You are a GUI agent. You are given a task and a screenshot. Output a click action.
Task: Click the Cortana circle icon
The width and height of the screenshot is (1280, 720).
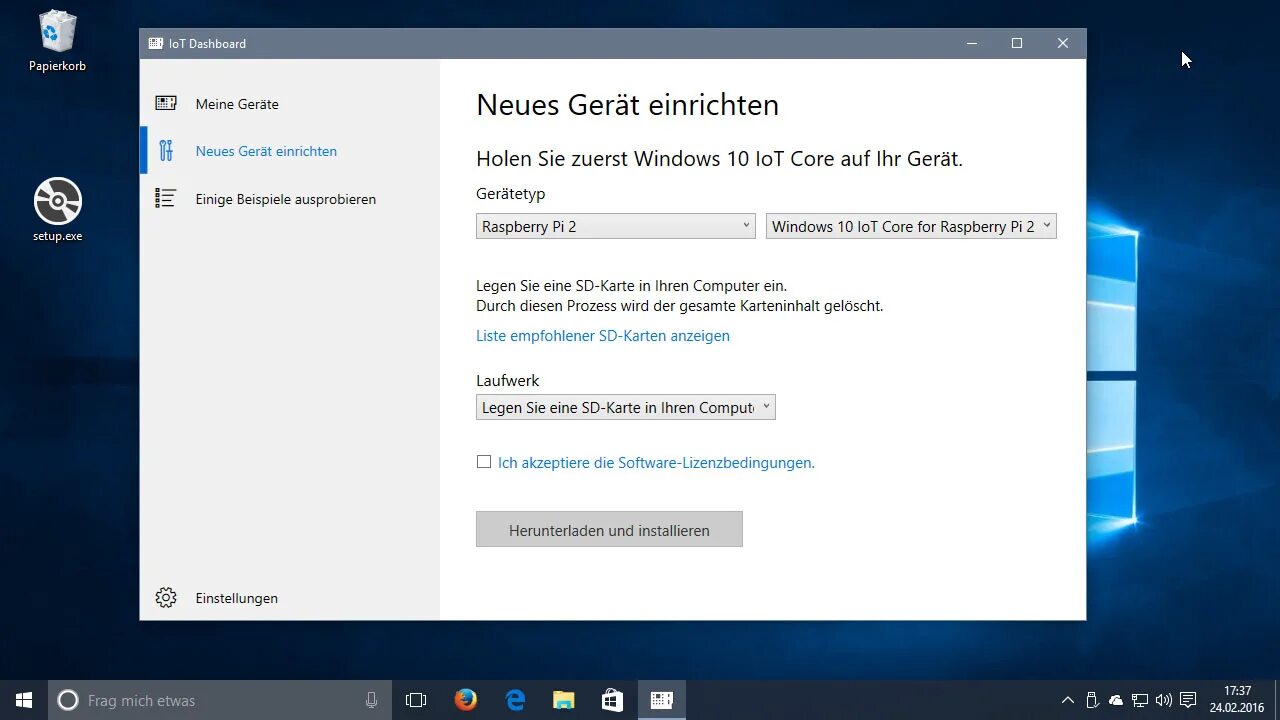coord(68,700)
